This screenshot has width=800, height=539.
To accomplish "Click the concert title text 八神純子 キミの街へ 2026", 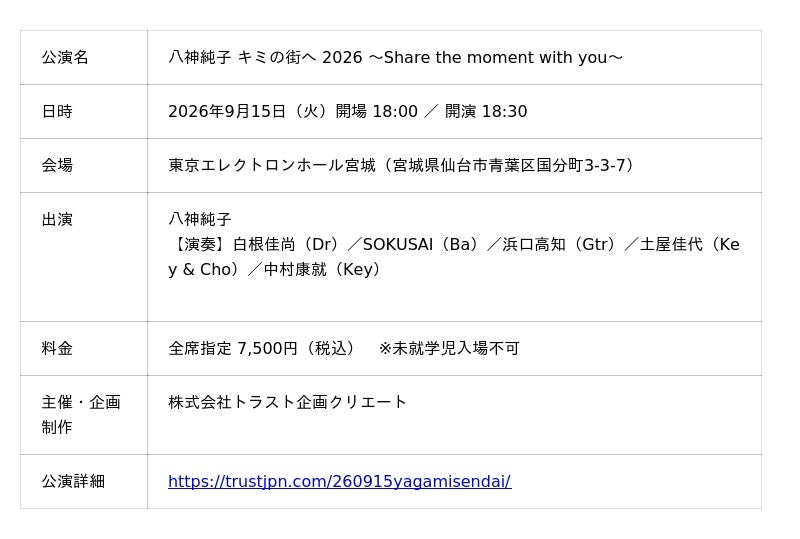I will point(265,57).
